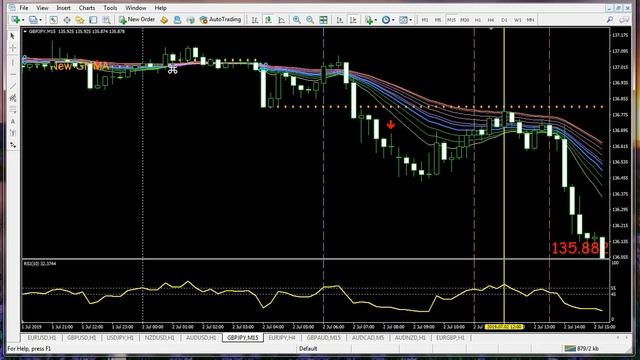Image resolution: width=640 pixels, height=360 pixels.
Task: Select the M15 timeframe
Action: 451,20
